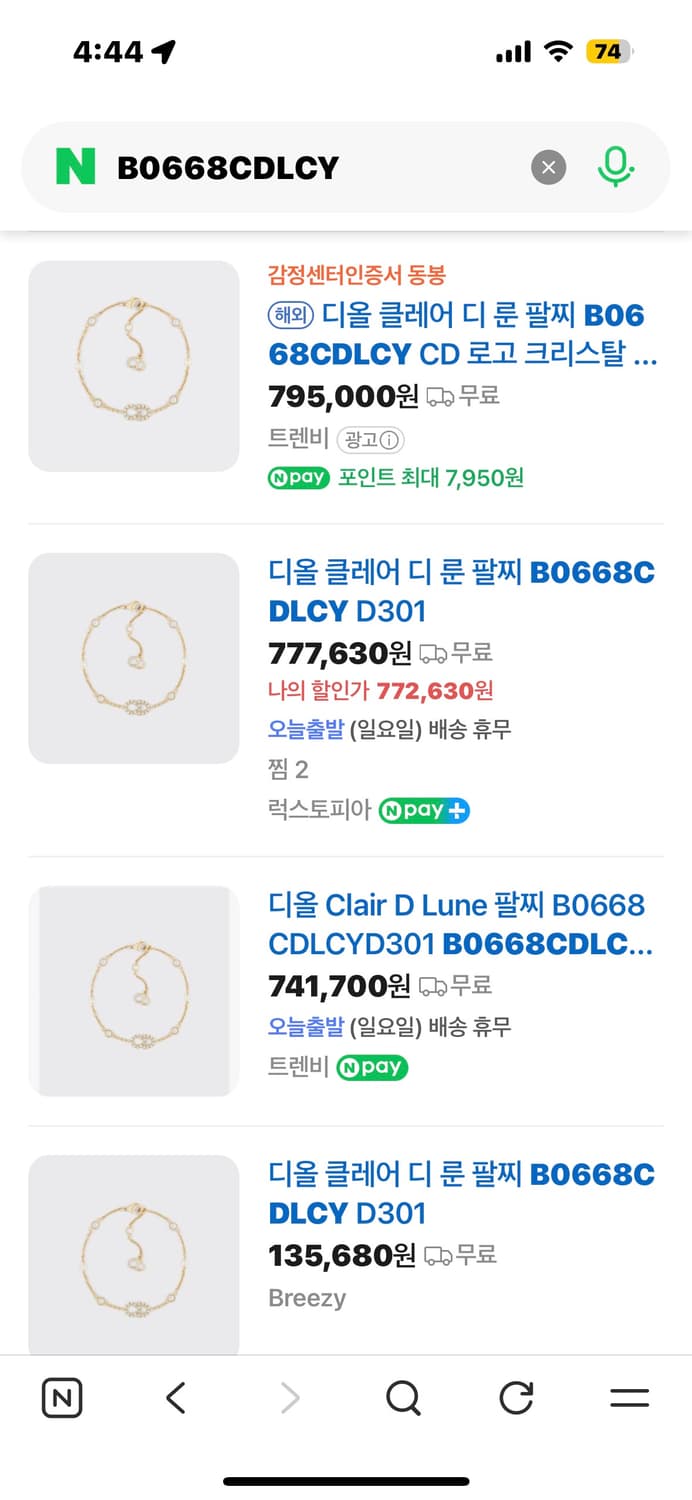Image resolution: width=692 pixels, height=1500 pixels.
Task: Go back using the back arrow icon
Action: [175, 1398]
